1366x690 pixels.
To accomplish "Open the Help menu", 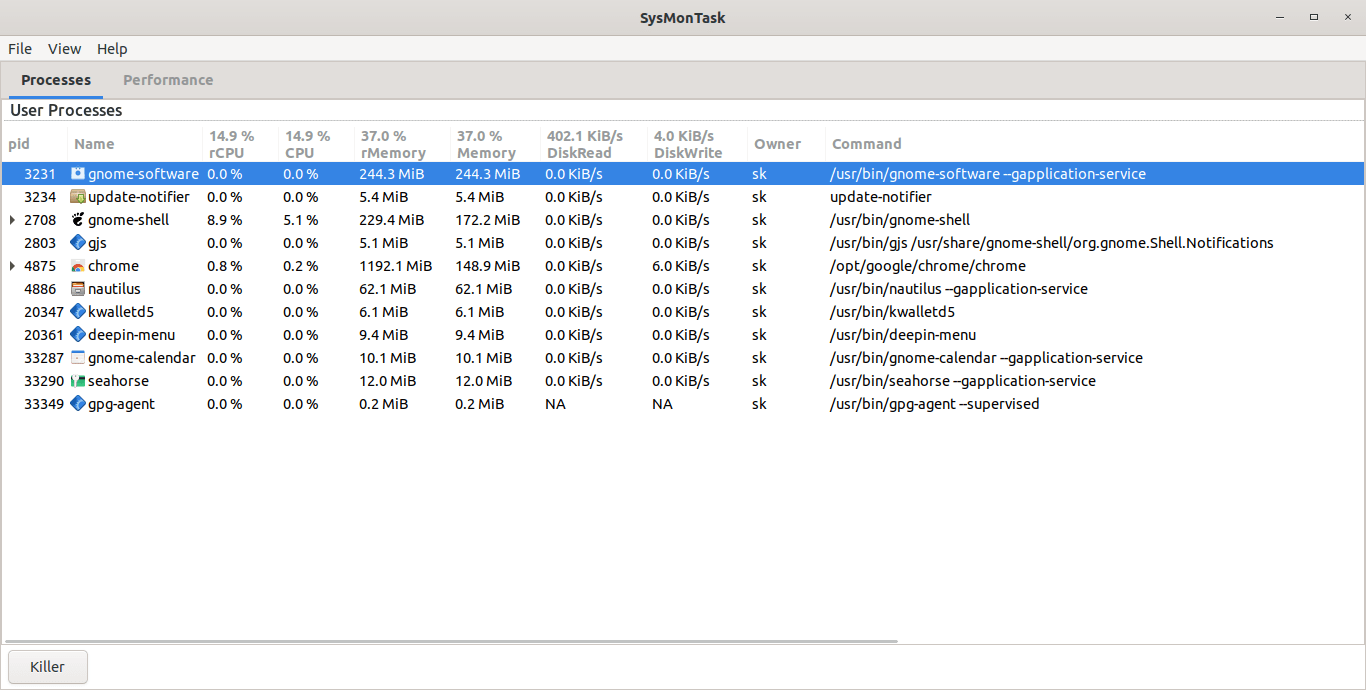I will coord(112,49).
